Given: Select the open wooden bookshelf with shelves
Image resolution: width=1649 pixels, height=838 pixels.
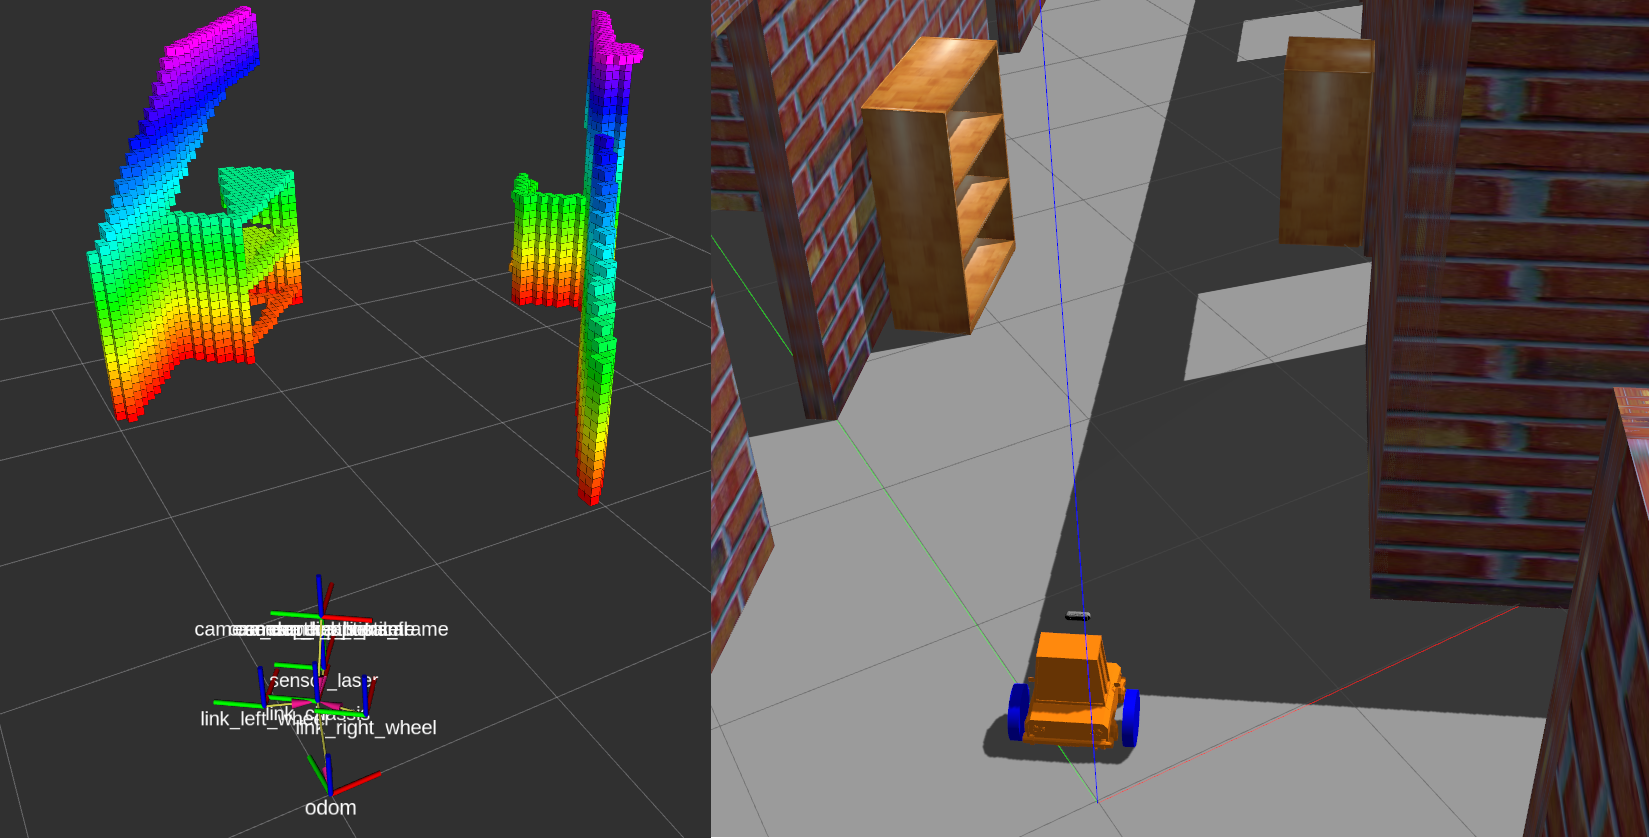Looking at the screenshot, I should pos(938,185).
